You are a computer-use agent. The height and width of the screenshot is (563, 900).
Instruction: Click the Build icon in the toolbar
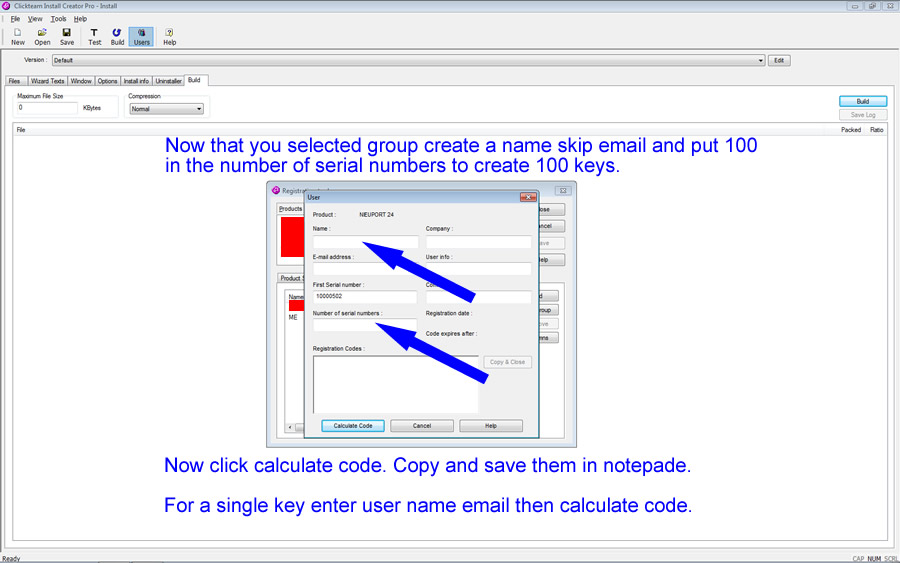click(118, 36)
